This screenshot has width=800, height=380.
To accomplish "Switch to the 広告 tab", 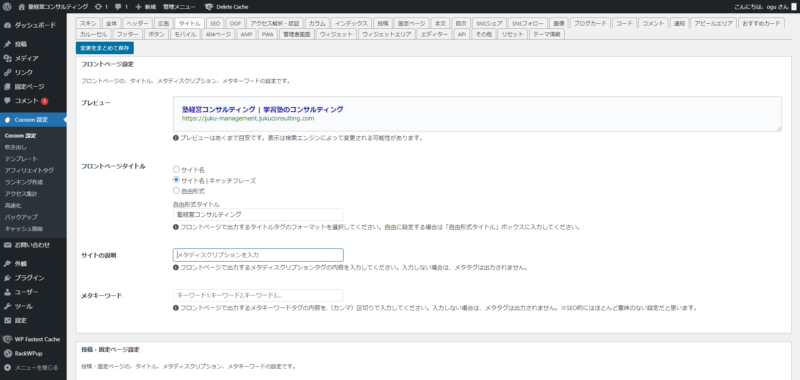I will point(163,23).
